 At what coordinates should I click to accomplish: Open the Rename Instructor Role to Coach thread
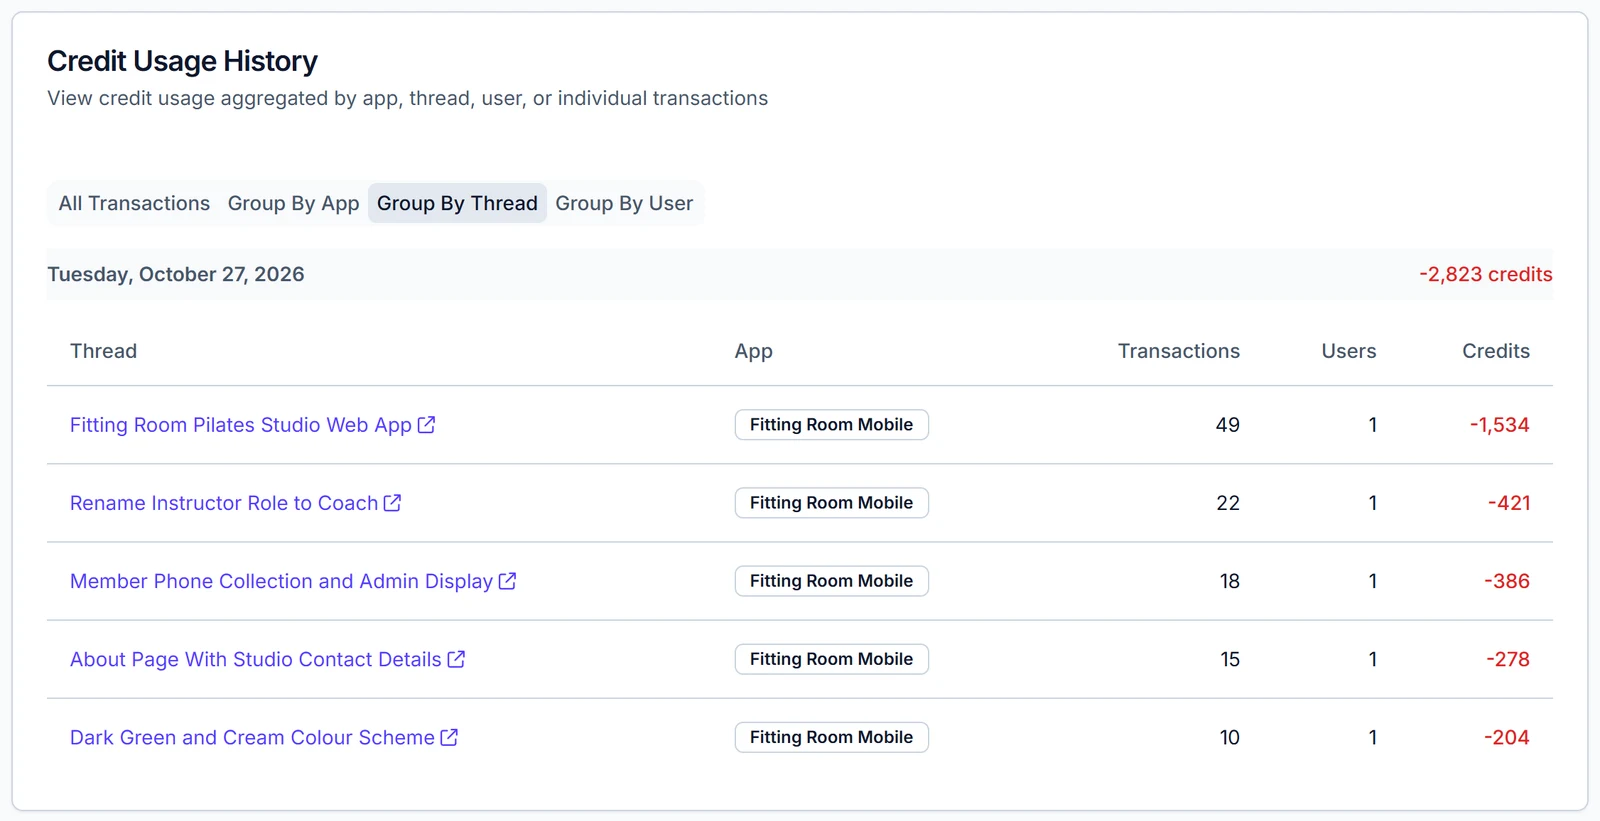224,503
